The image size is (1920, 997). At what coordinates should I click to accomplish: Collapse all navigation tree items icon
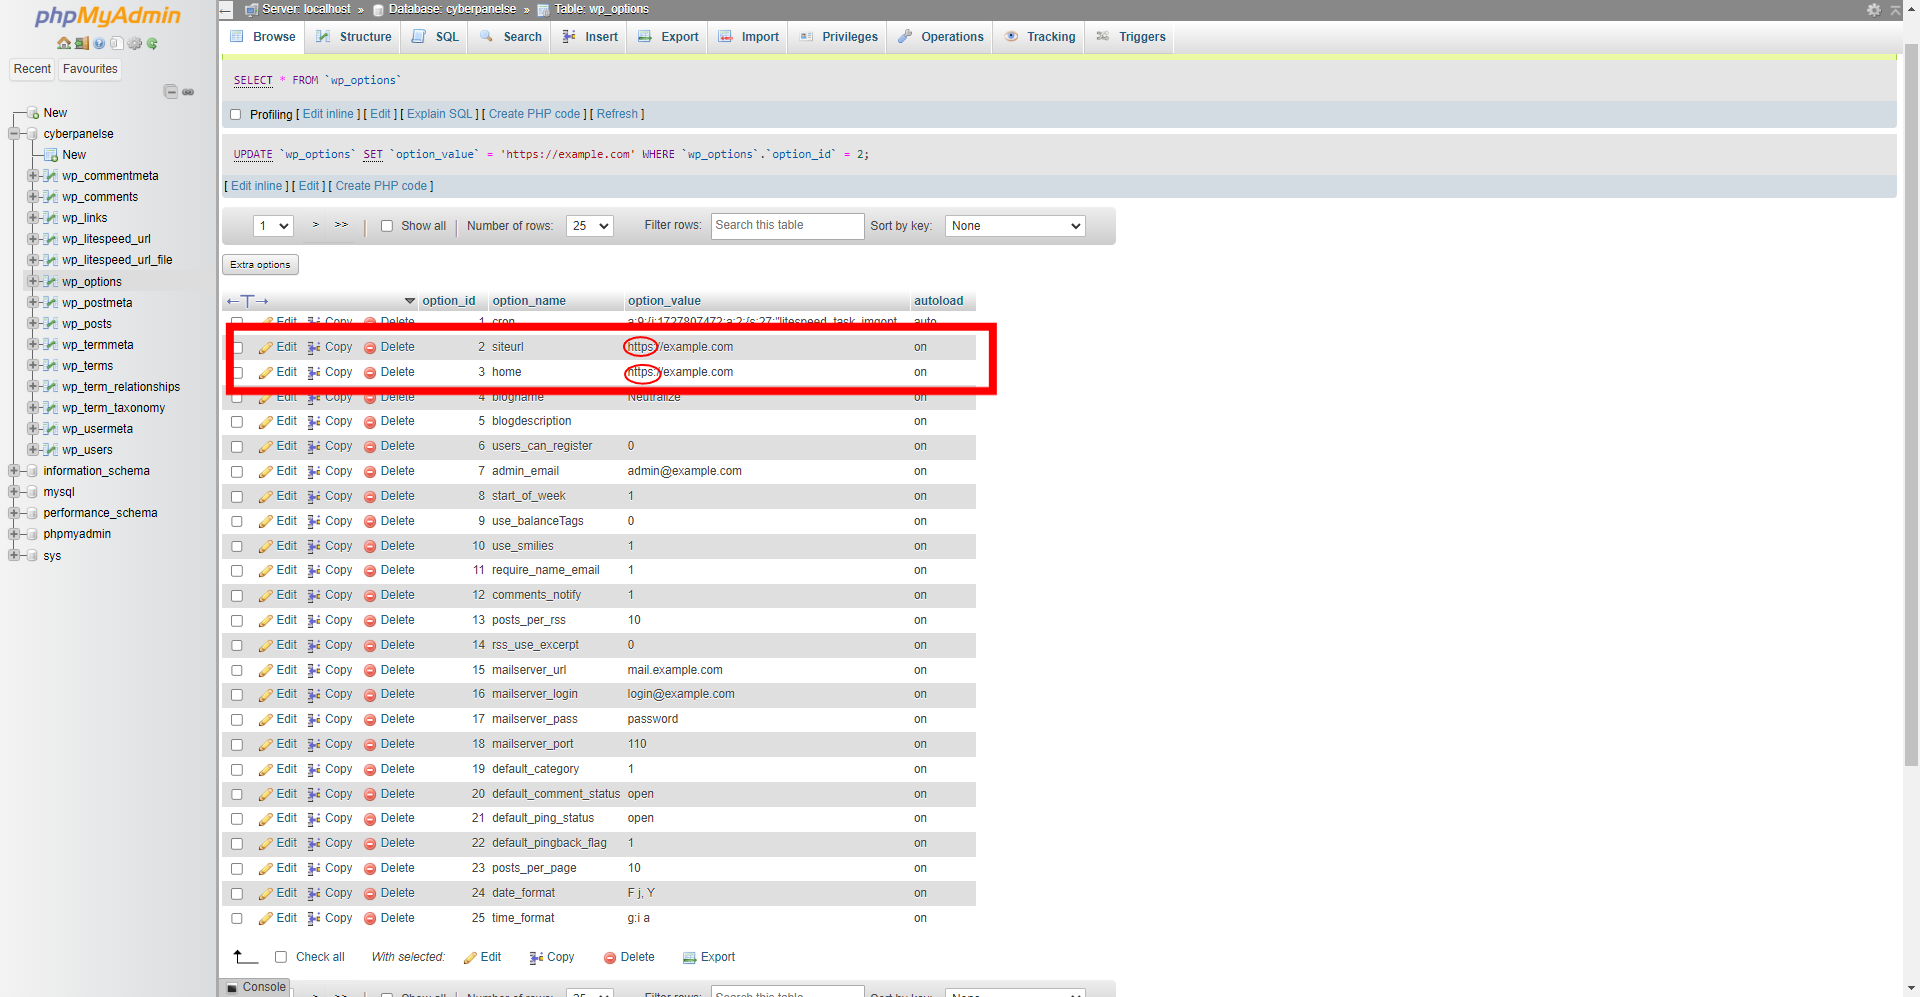point(170,92)
